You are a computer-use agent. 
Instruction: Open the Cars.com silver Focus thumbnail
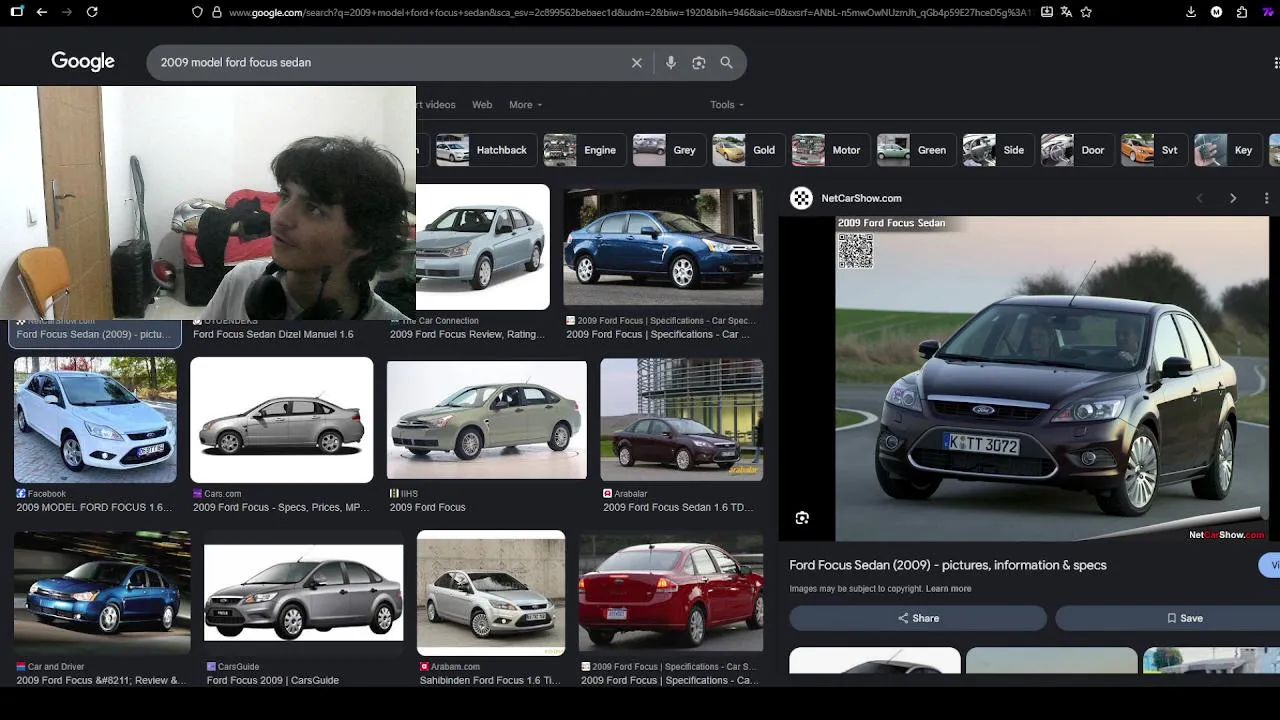pyautogui.click(x=282, y=420)
